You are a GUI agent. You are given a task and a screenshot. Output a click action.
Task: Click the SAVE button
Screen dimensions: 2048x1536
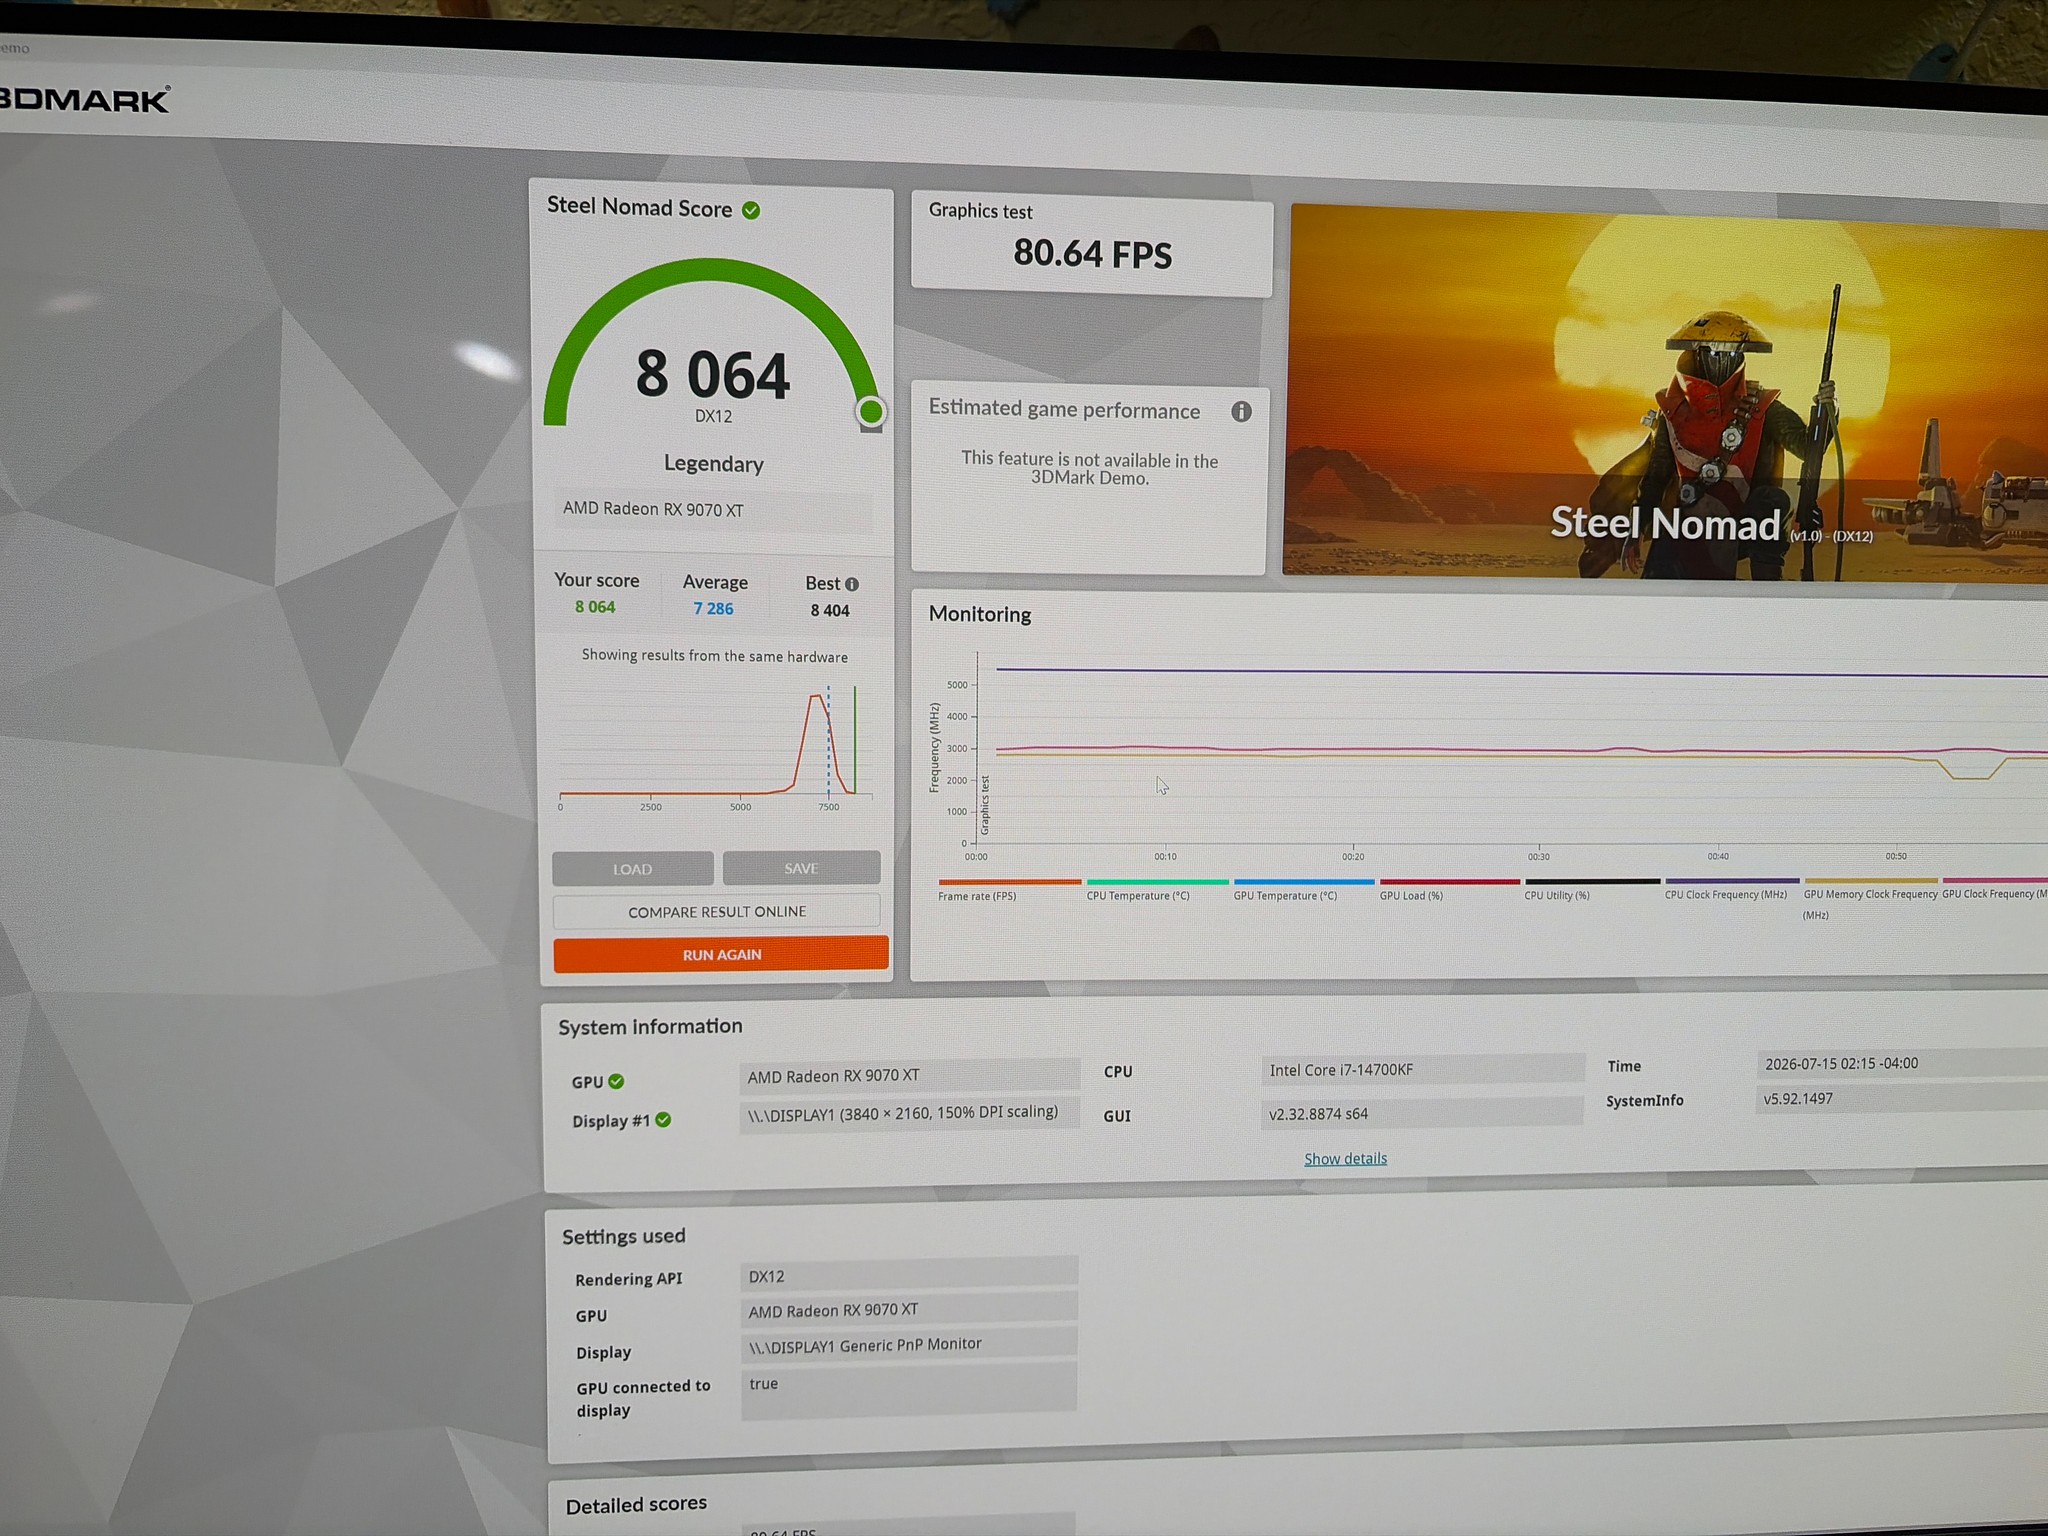coord(801,868)
